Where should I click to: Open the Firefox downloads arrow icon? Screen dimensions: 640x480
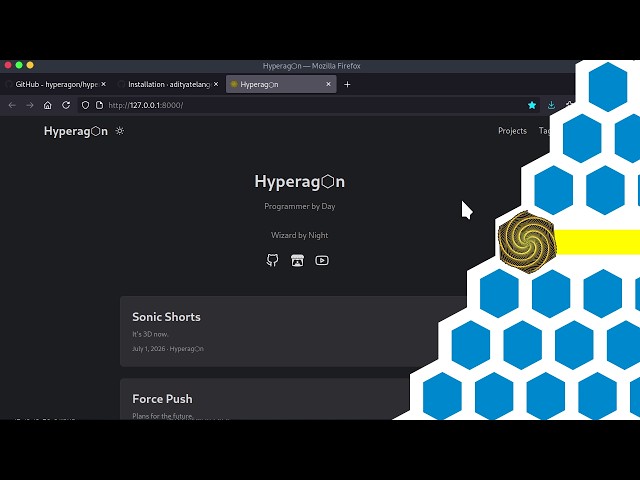click(x=551, y=105)
